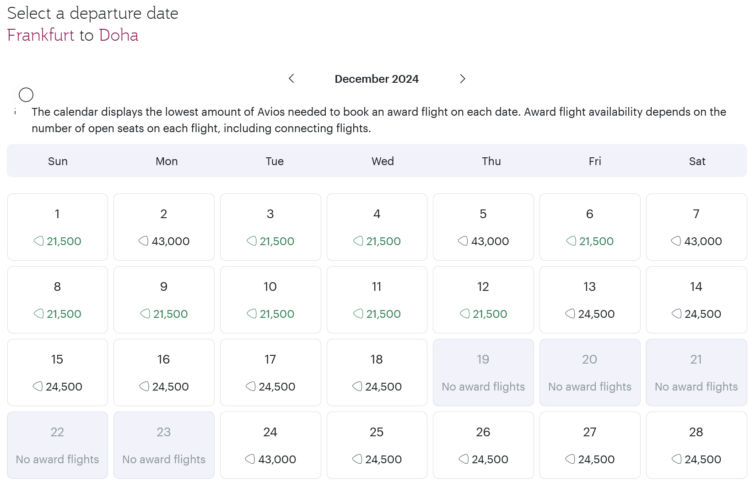Select December 9 as departure date
The height and width of the screenshot is (482, 750).
pos(164,300)
